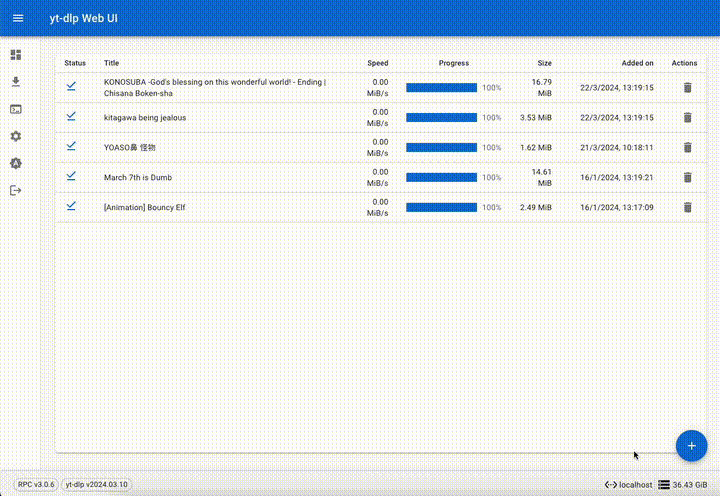This screenshot has height=496, width=720.
Task: Click the progress bar of March 7th is Dumb
Action: tap(441, 178)
